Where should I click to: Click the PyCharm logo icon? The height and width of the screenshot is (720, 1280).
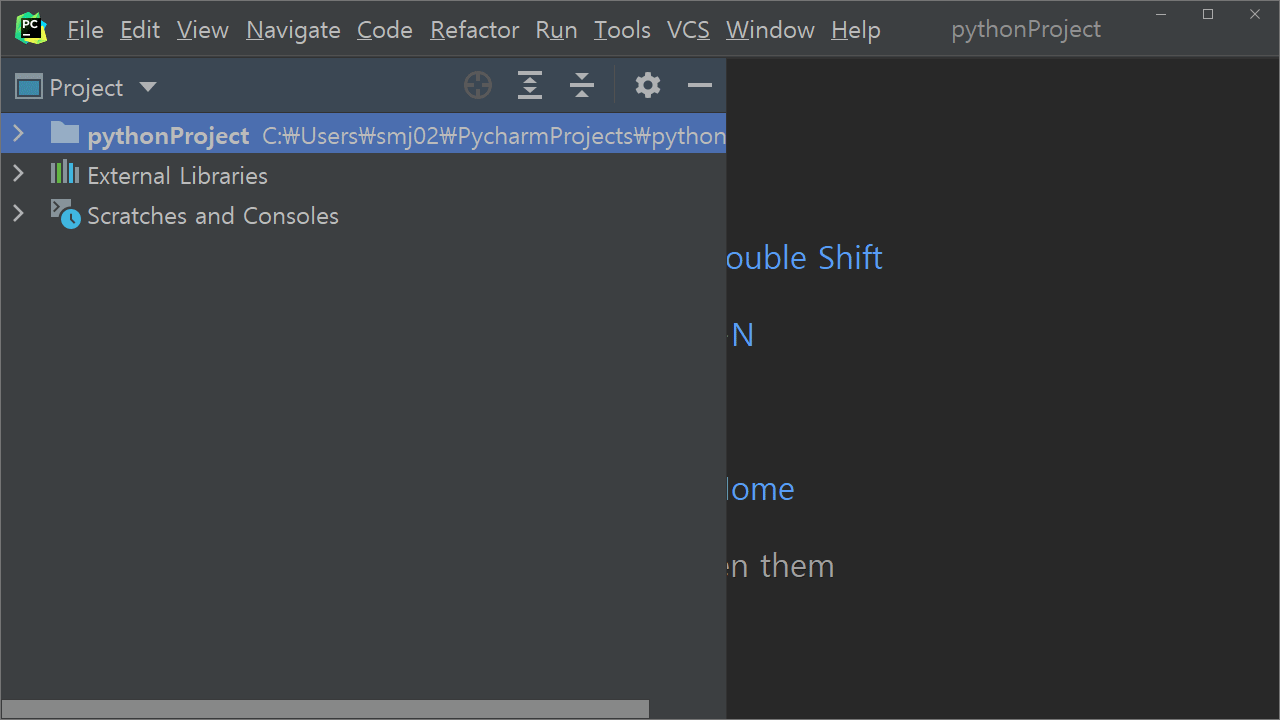pyautogui.click(x=31, y=29)
